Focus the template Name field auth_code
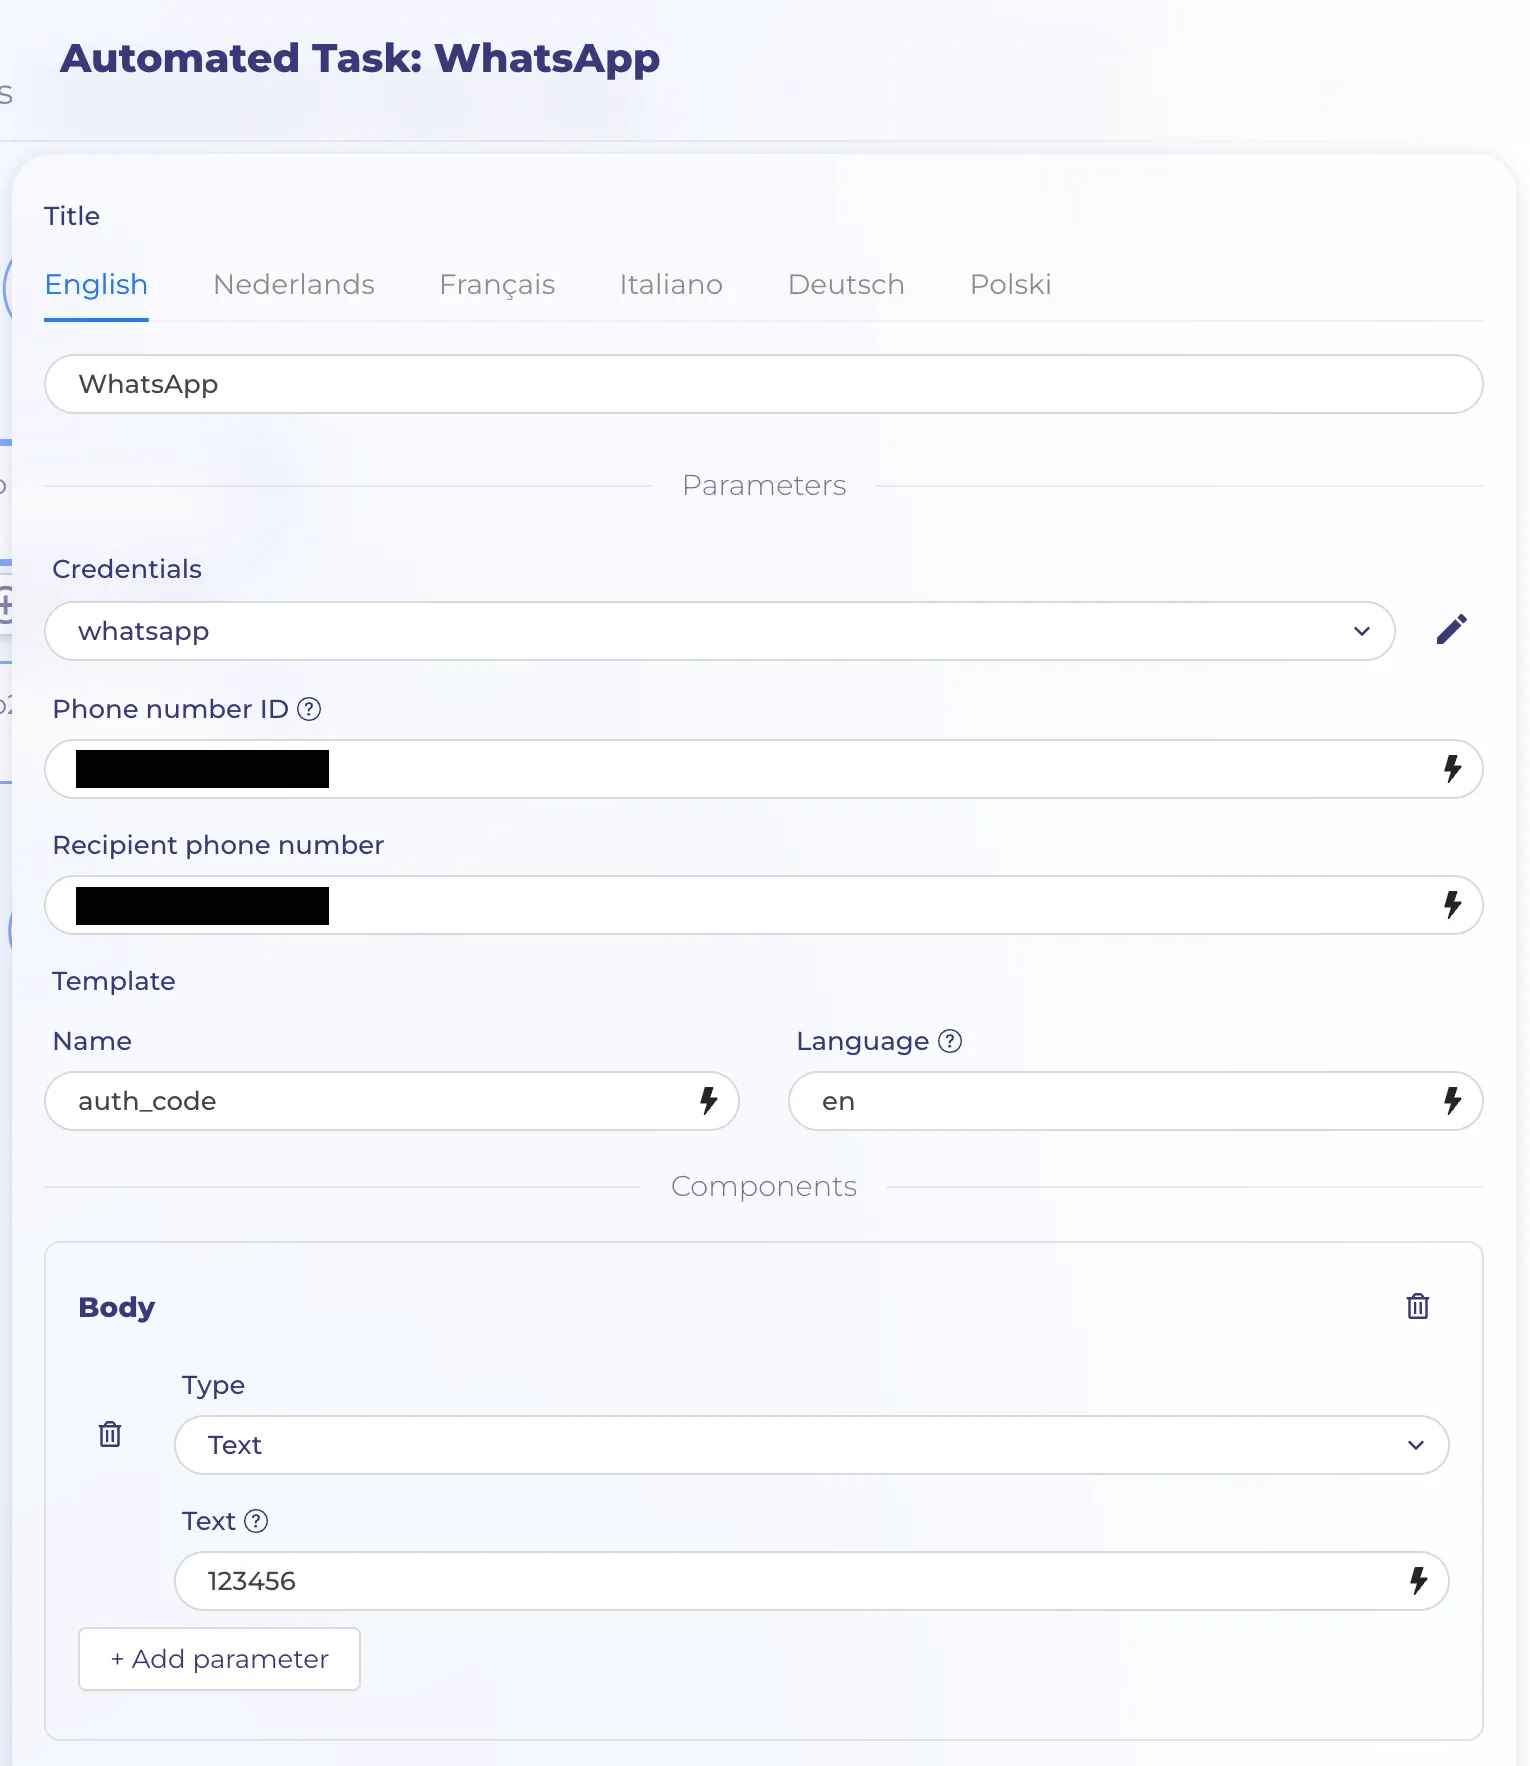 pos(392,1101)
